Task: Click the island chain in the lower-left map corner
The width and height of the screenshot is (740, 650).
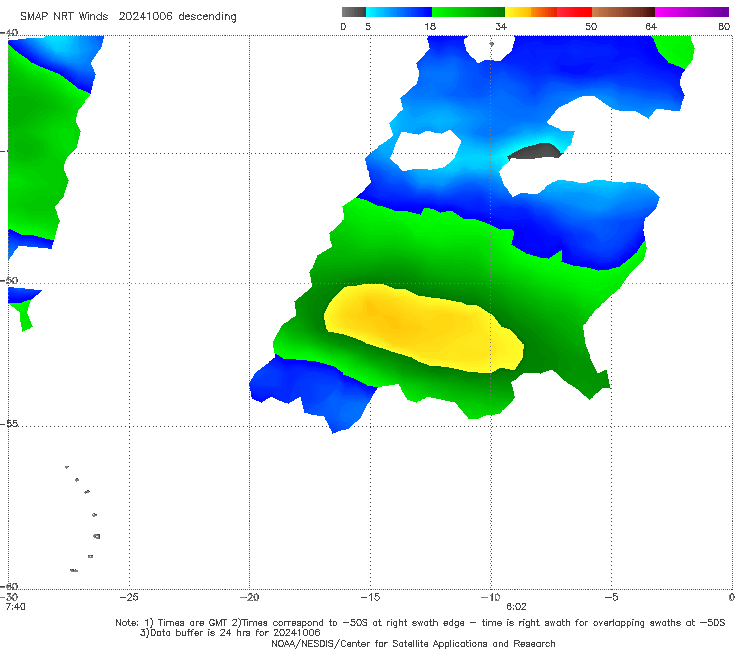Action: point(83,519)
